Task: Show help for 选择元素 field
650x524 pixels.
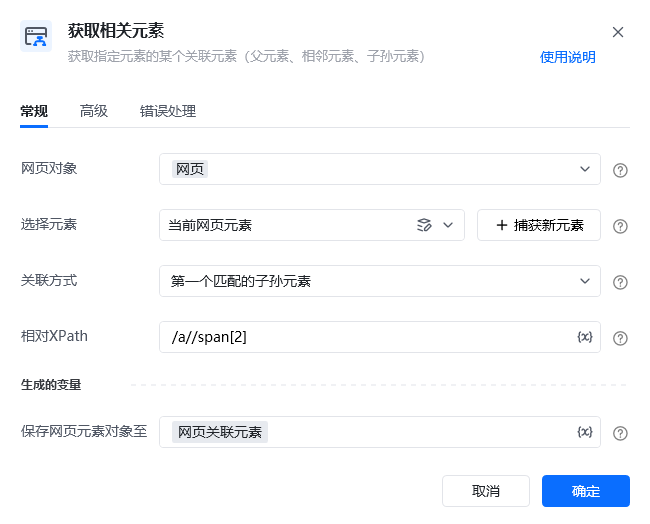Action: [620, 226]
